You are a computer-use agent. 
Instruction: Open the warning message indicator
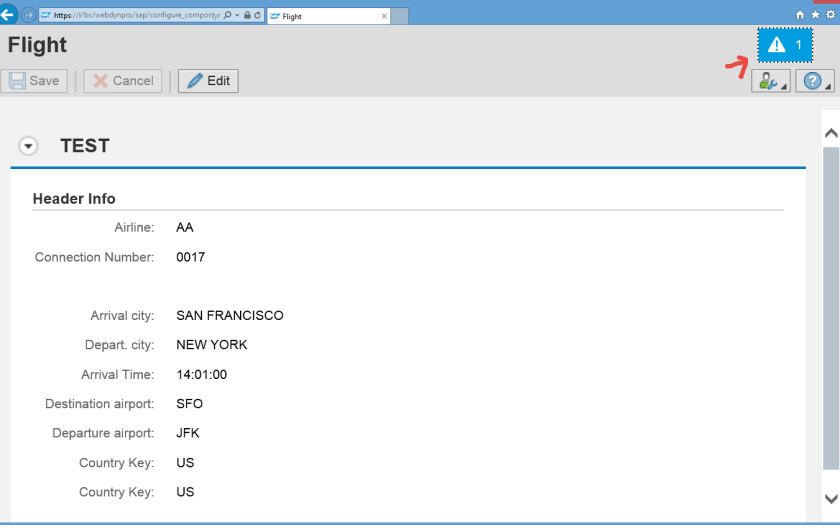click(785, 45)
